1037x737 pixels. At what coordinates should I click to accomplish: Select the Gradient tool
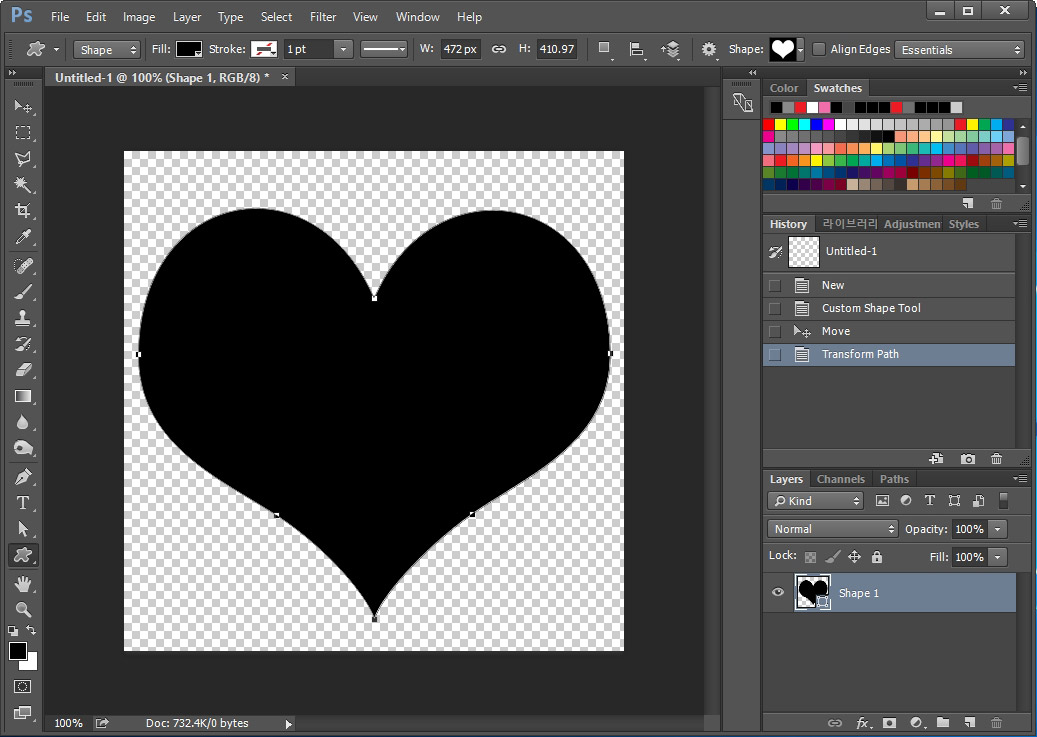coord(23,396)
